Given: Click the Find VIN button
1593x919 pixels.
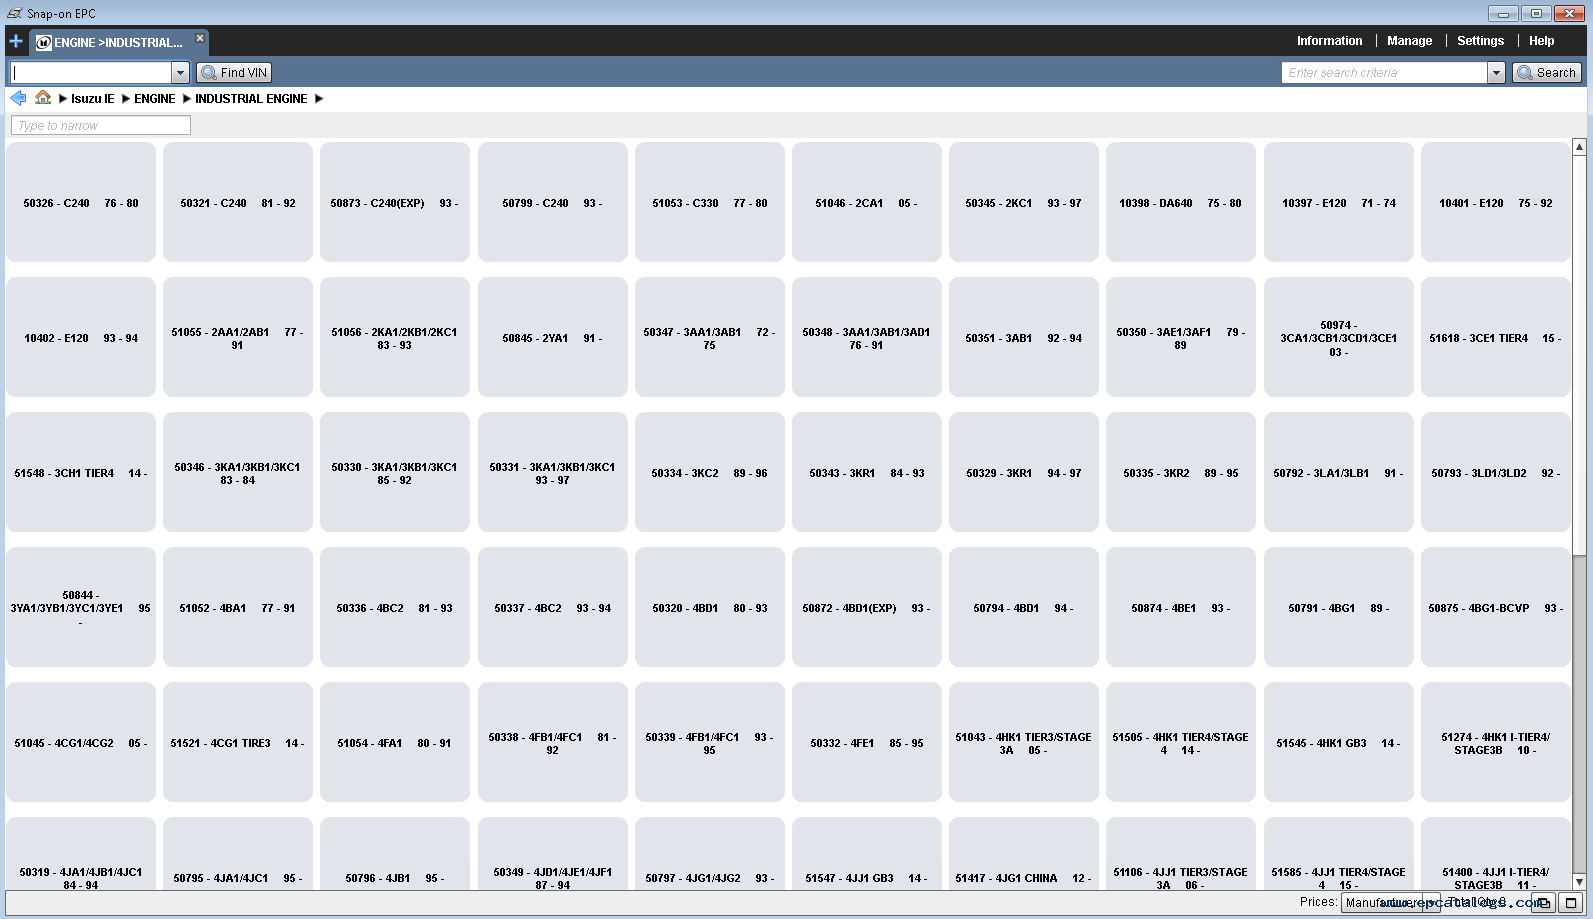Looking at the screenshot, I should click(234, 72).
